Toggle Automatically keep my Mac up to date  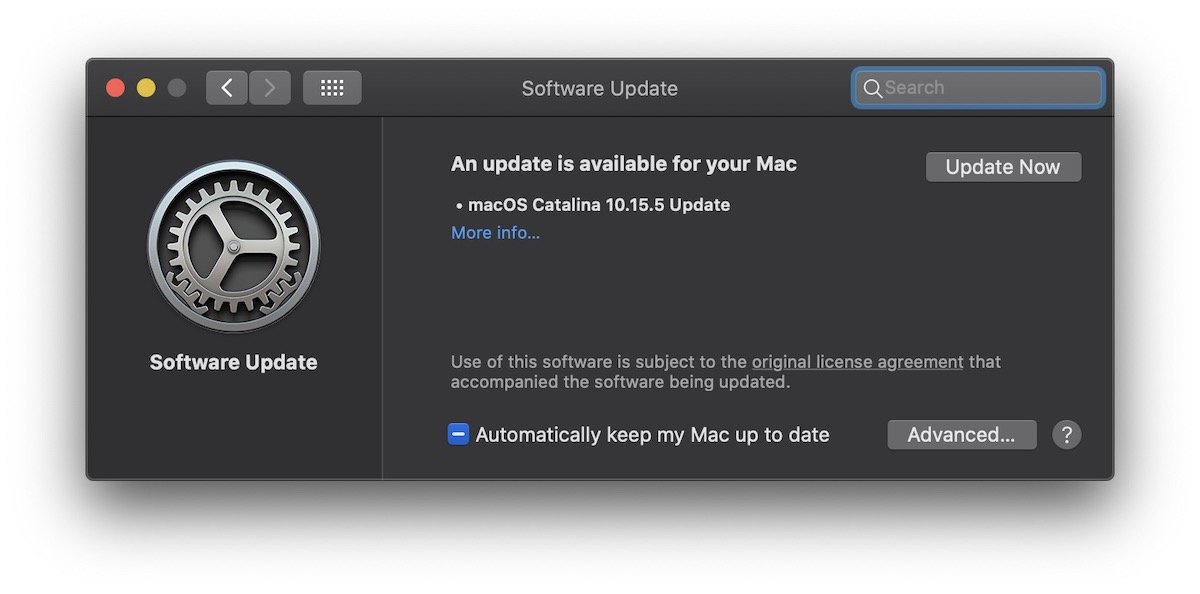[459, 435]
